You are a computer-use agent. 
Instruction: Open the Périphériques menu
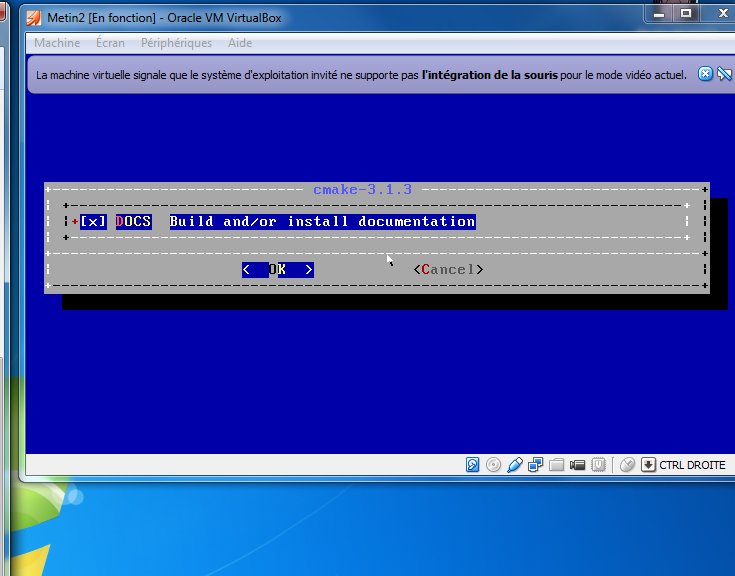[x=176, y=43]
